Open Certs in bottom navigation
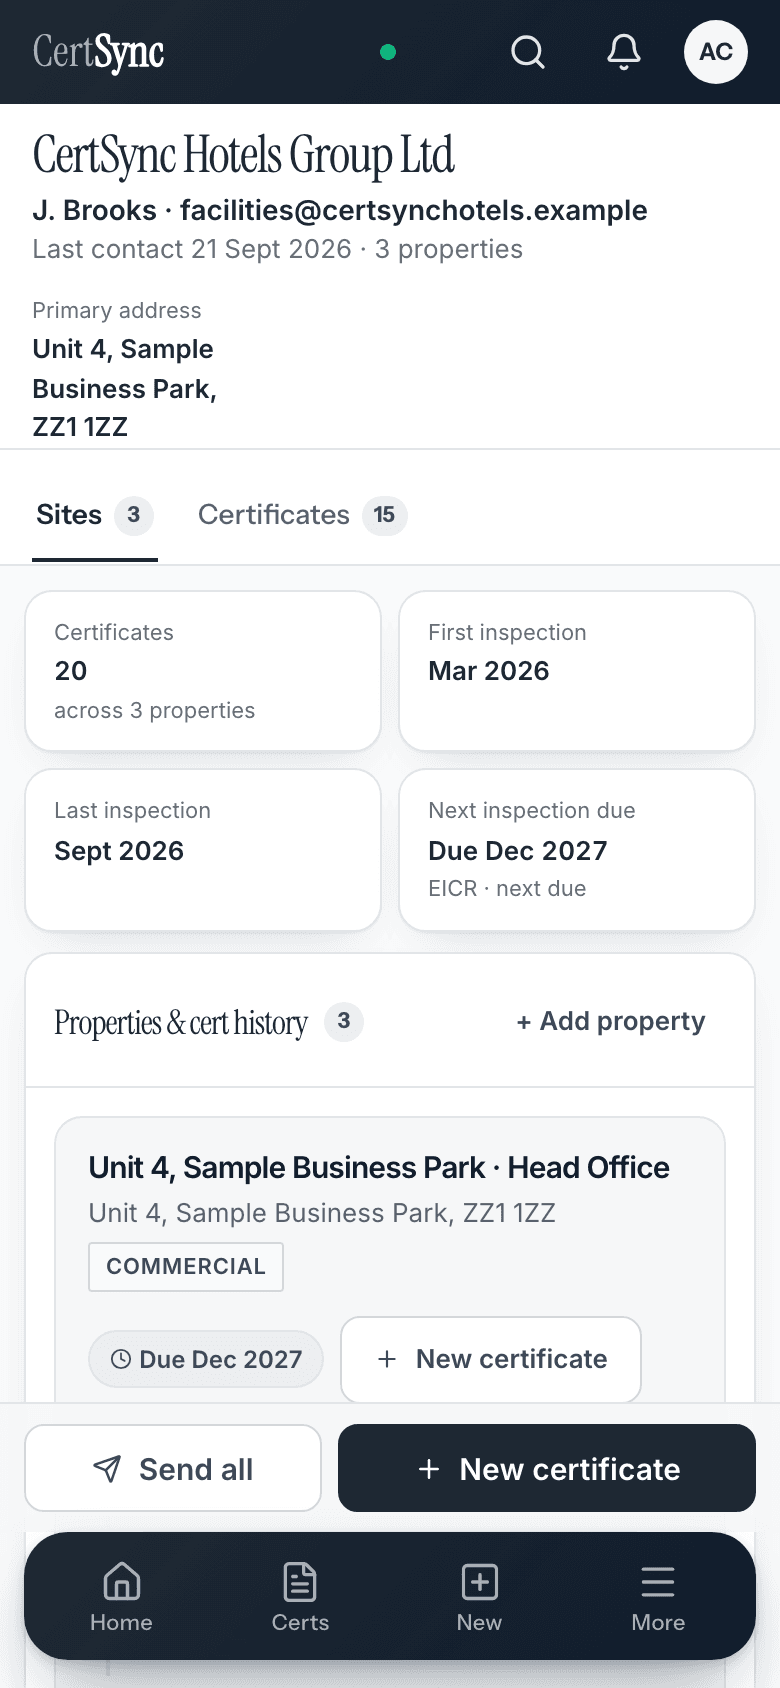Image resolution: width=780 pixels, height=1688 pixels. [x=300, y=1597]
